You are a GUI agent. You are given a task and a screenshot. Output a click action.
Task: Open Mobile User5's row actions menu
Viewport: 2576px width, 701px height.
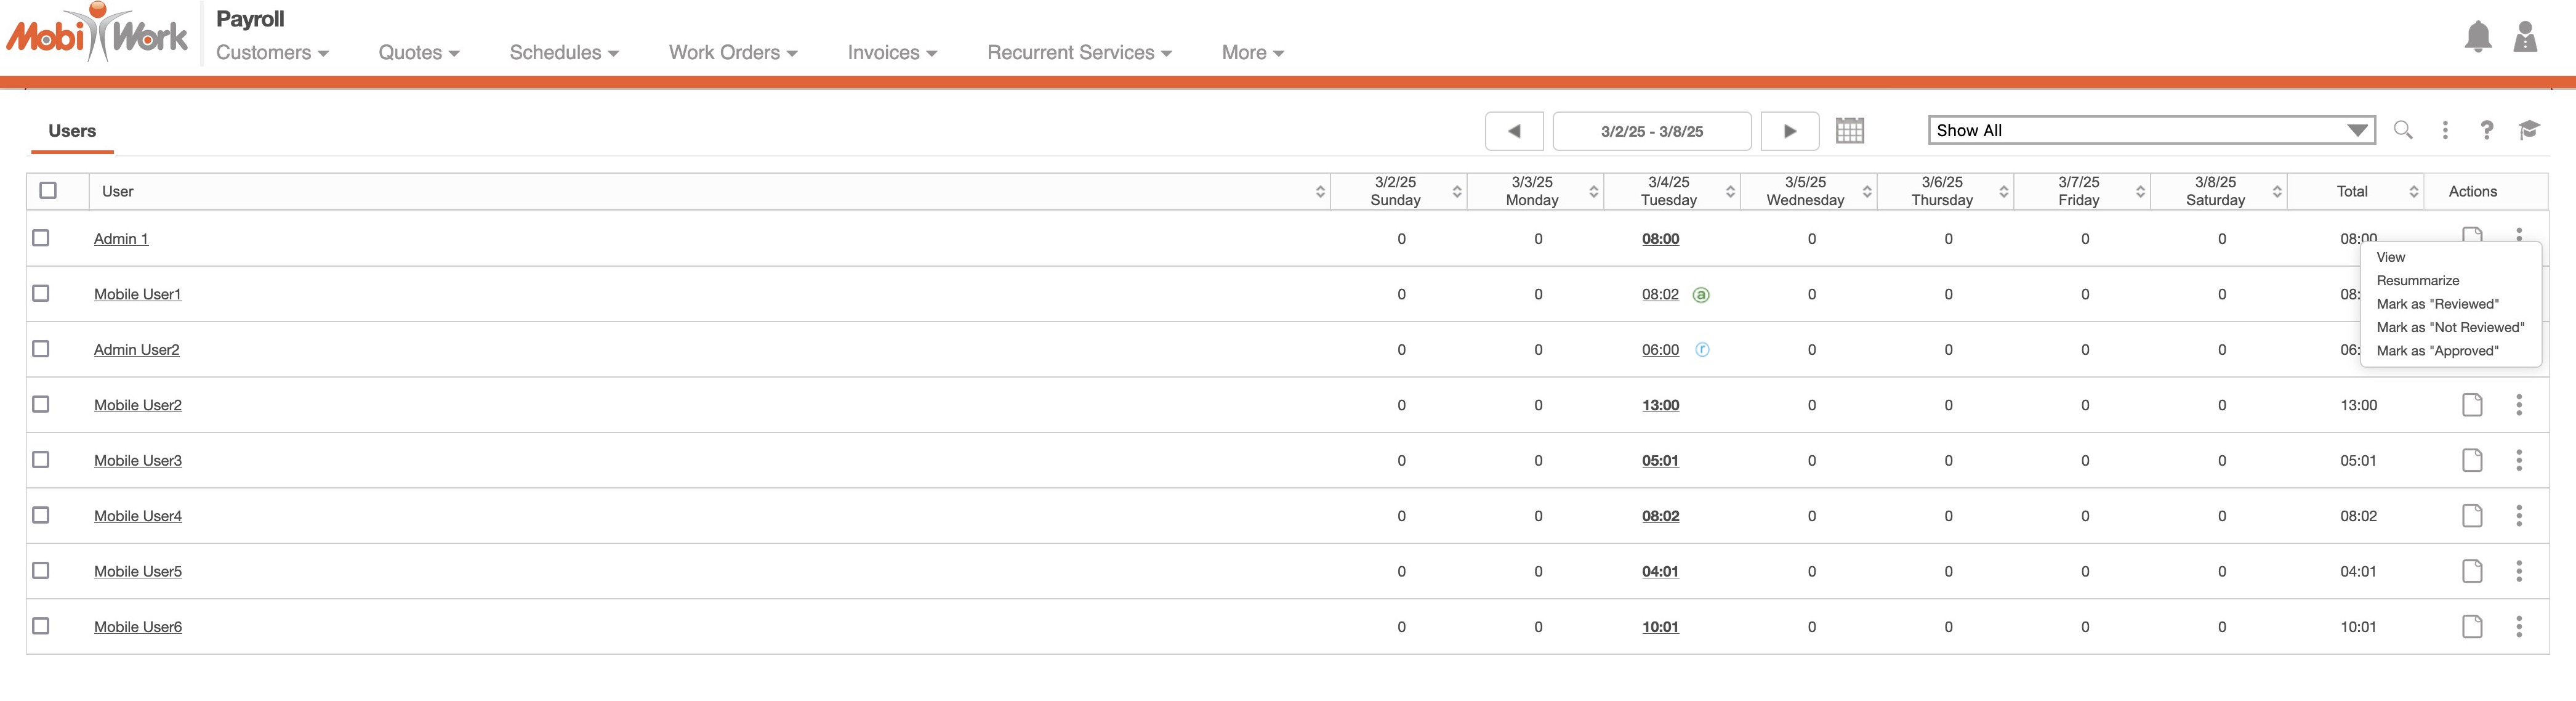coord(2518,571)
